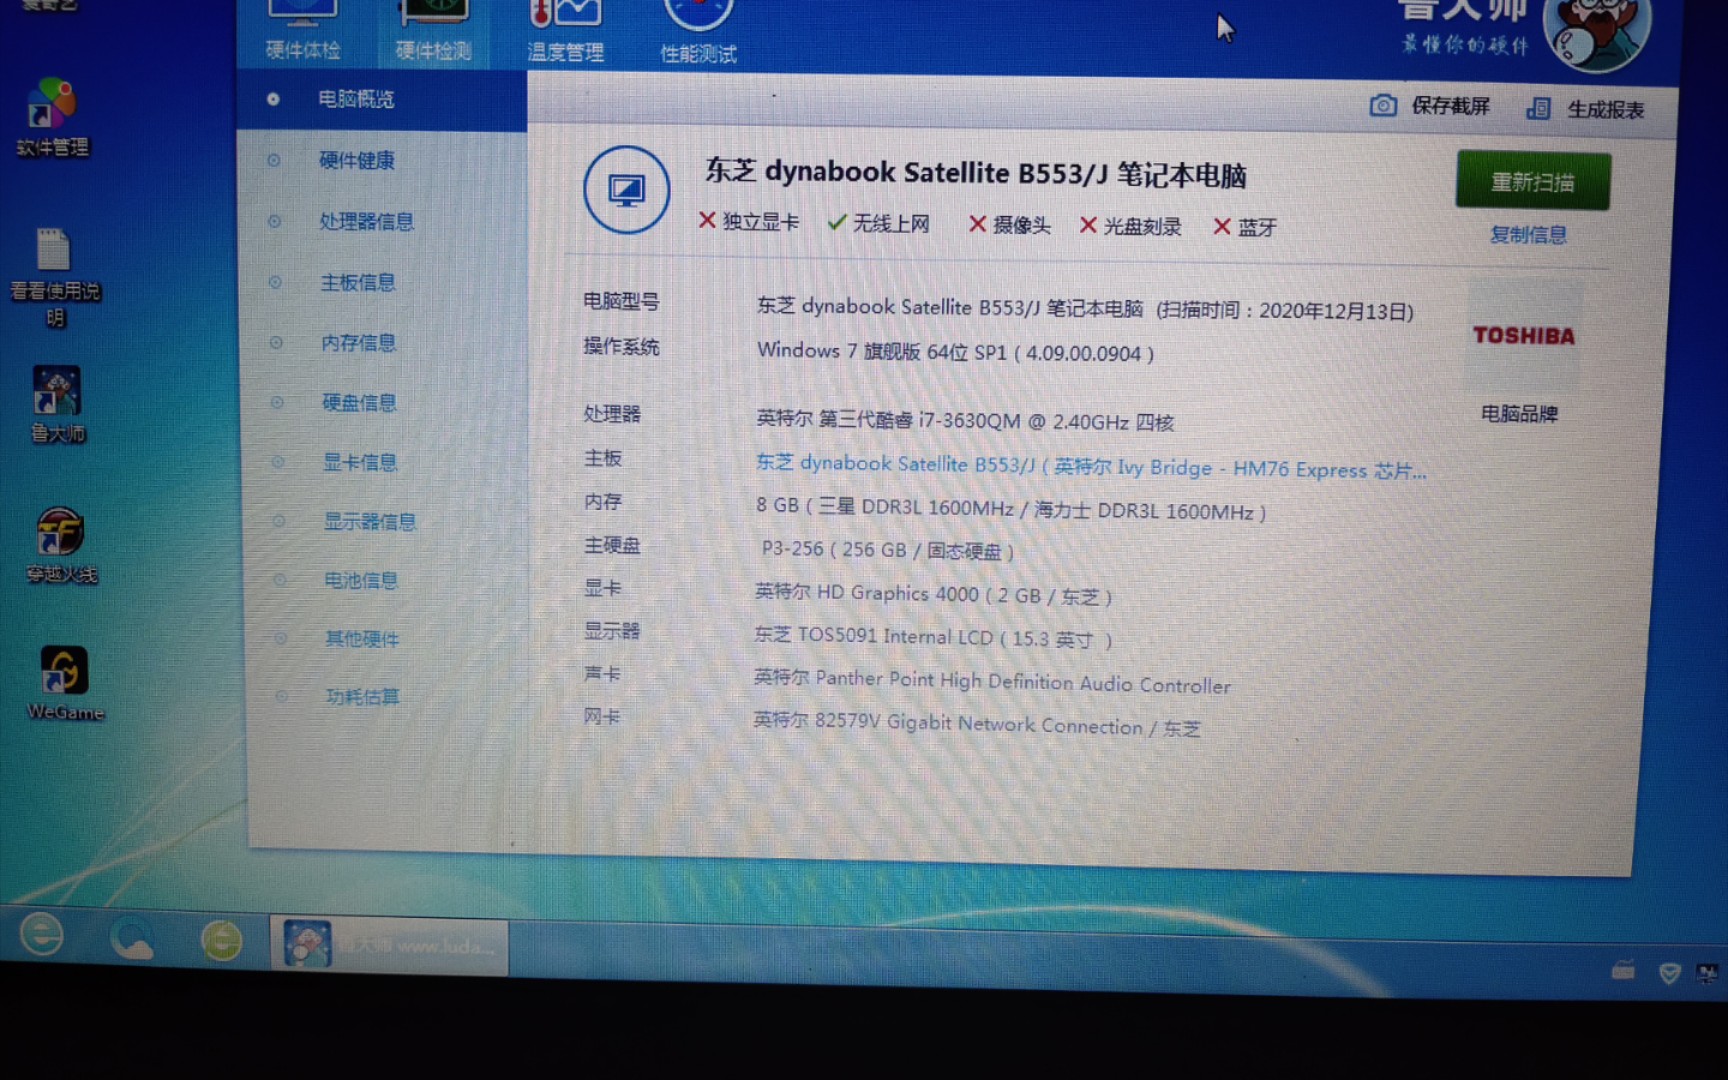Image resolution: width=1728 pixels, height=1080 pixels.
Task: Open the Sogou browser taskbar icon
Action: [x=132, y=939]
